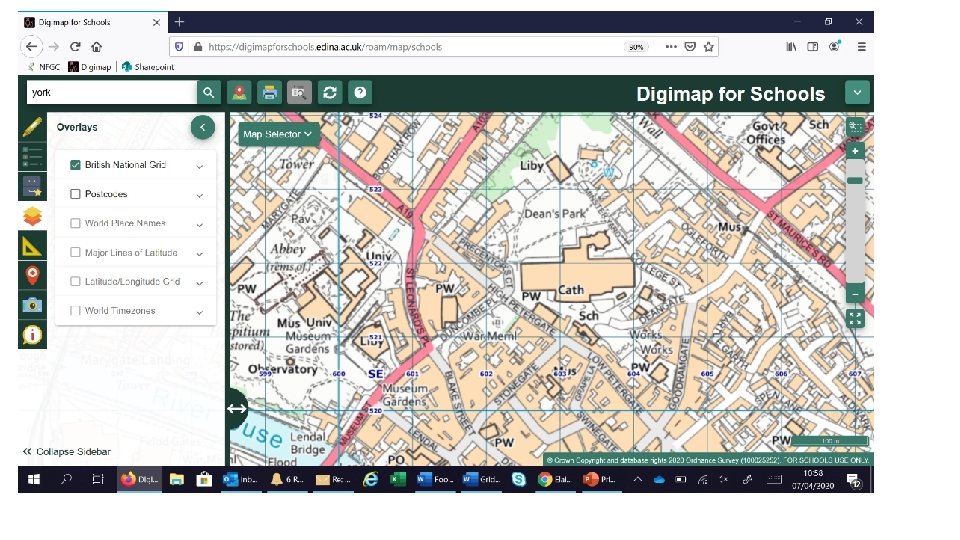Click the Digimap for Schools title
This screenshot has width=960, height=540.
coord(730,94)
